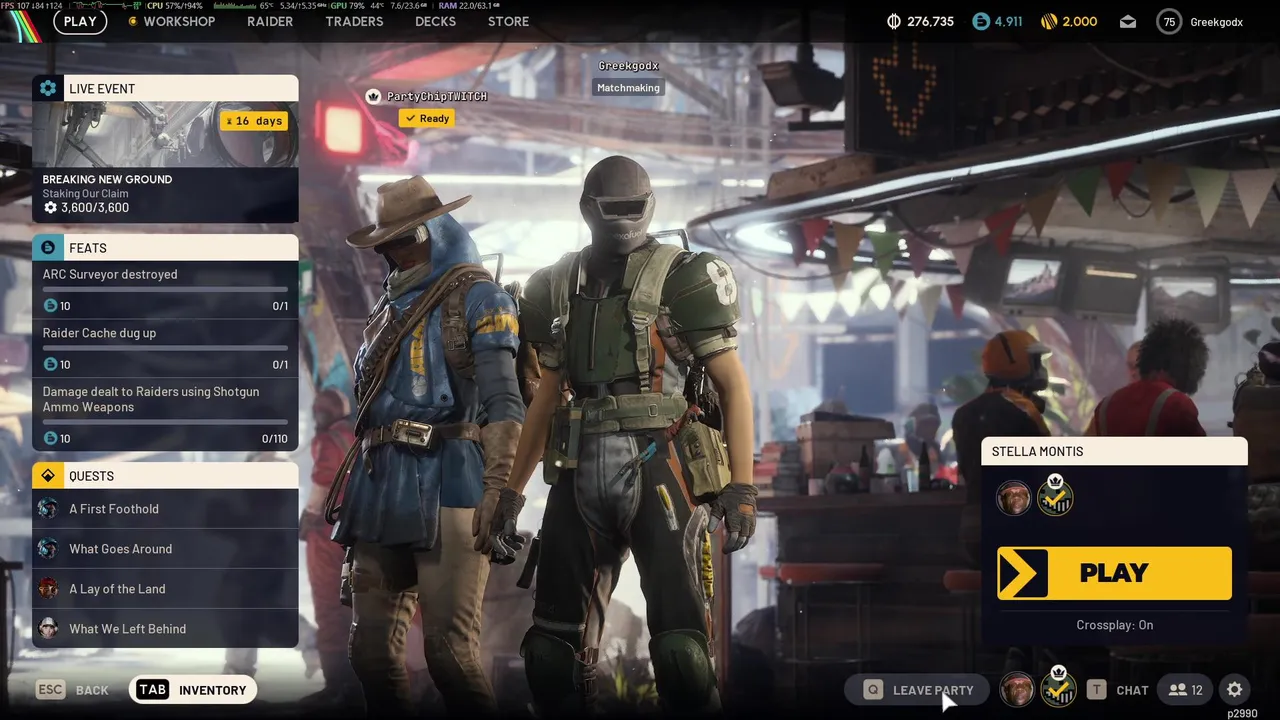
Task: Select the Stella Montis map title
Action: (x=1037, y=451)
